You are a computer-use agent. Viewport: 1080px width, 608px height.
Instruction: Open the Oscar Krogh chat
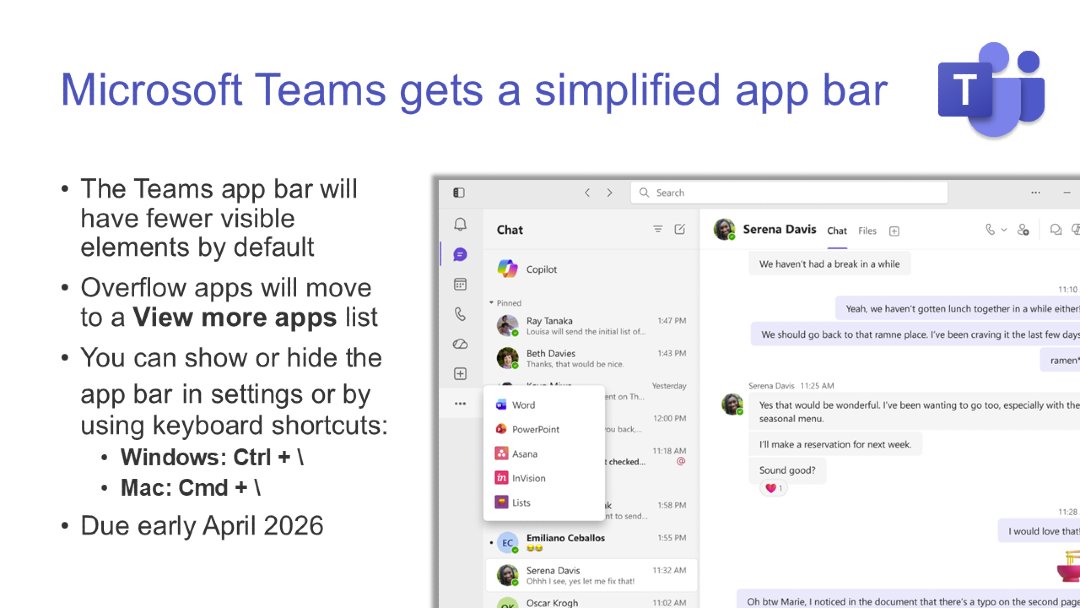coord(591,602)
